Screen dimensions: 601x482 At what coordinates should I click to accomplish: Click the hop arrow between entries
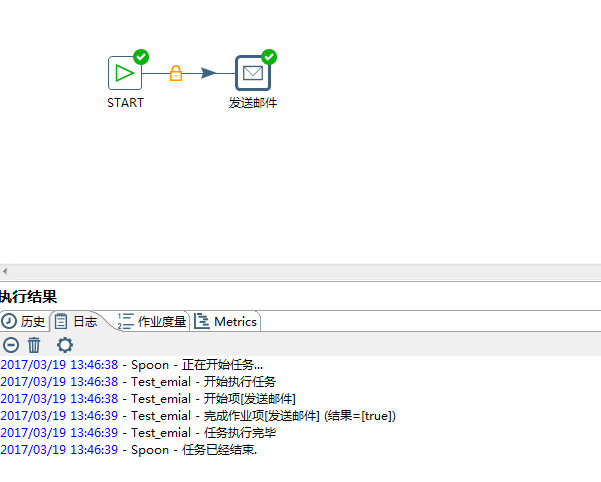coord(209,73)
